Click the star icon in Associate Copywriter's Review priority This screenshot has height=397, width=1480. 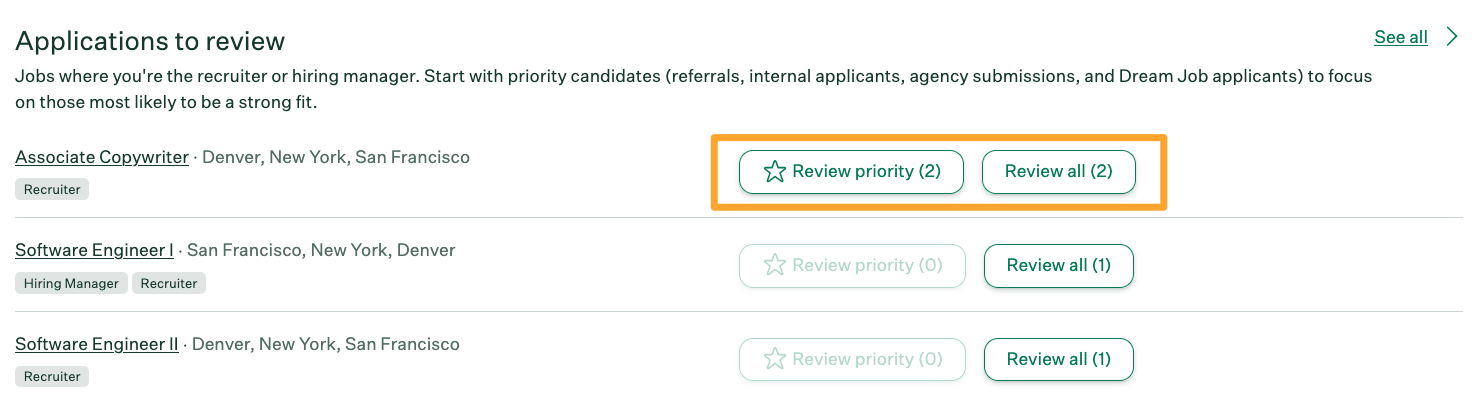[x=774, y=172]
